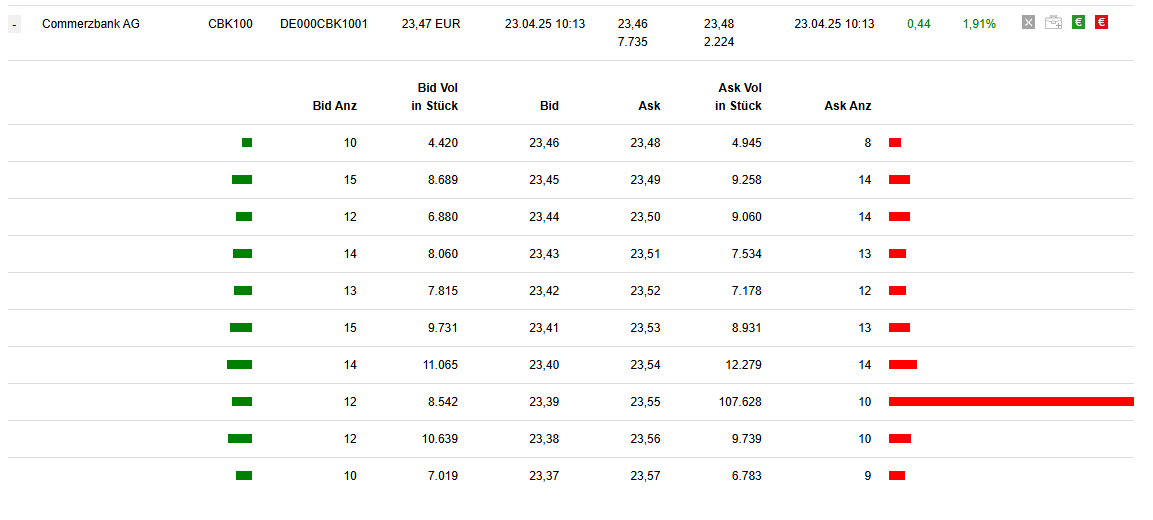Screen dimensions: 1153x520
Task: Click the add-to-portfolio briefcase icon
Action: click(1053, 23)
